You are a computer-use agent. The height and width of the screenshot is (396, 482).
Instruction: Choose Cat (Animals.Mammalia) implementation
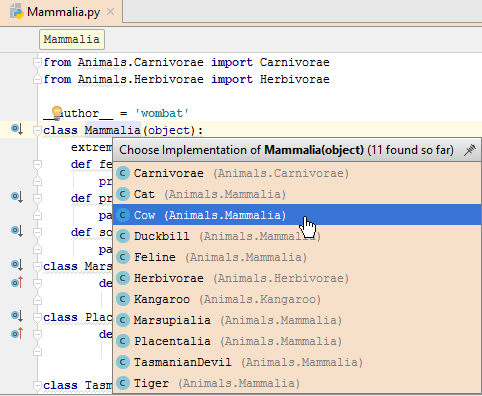[297, 194]
